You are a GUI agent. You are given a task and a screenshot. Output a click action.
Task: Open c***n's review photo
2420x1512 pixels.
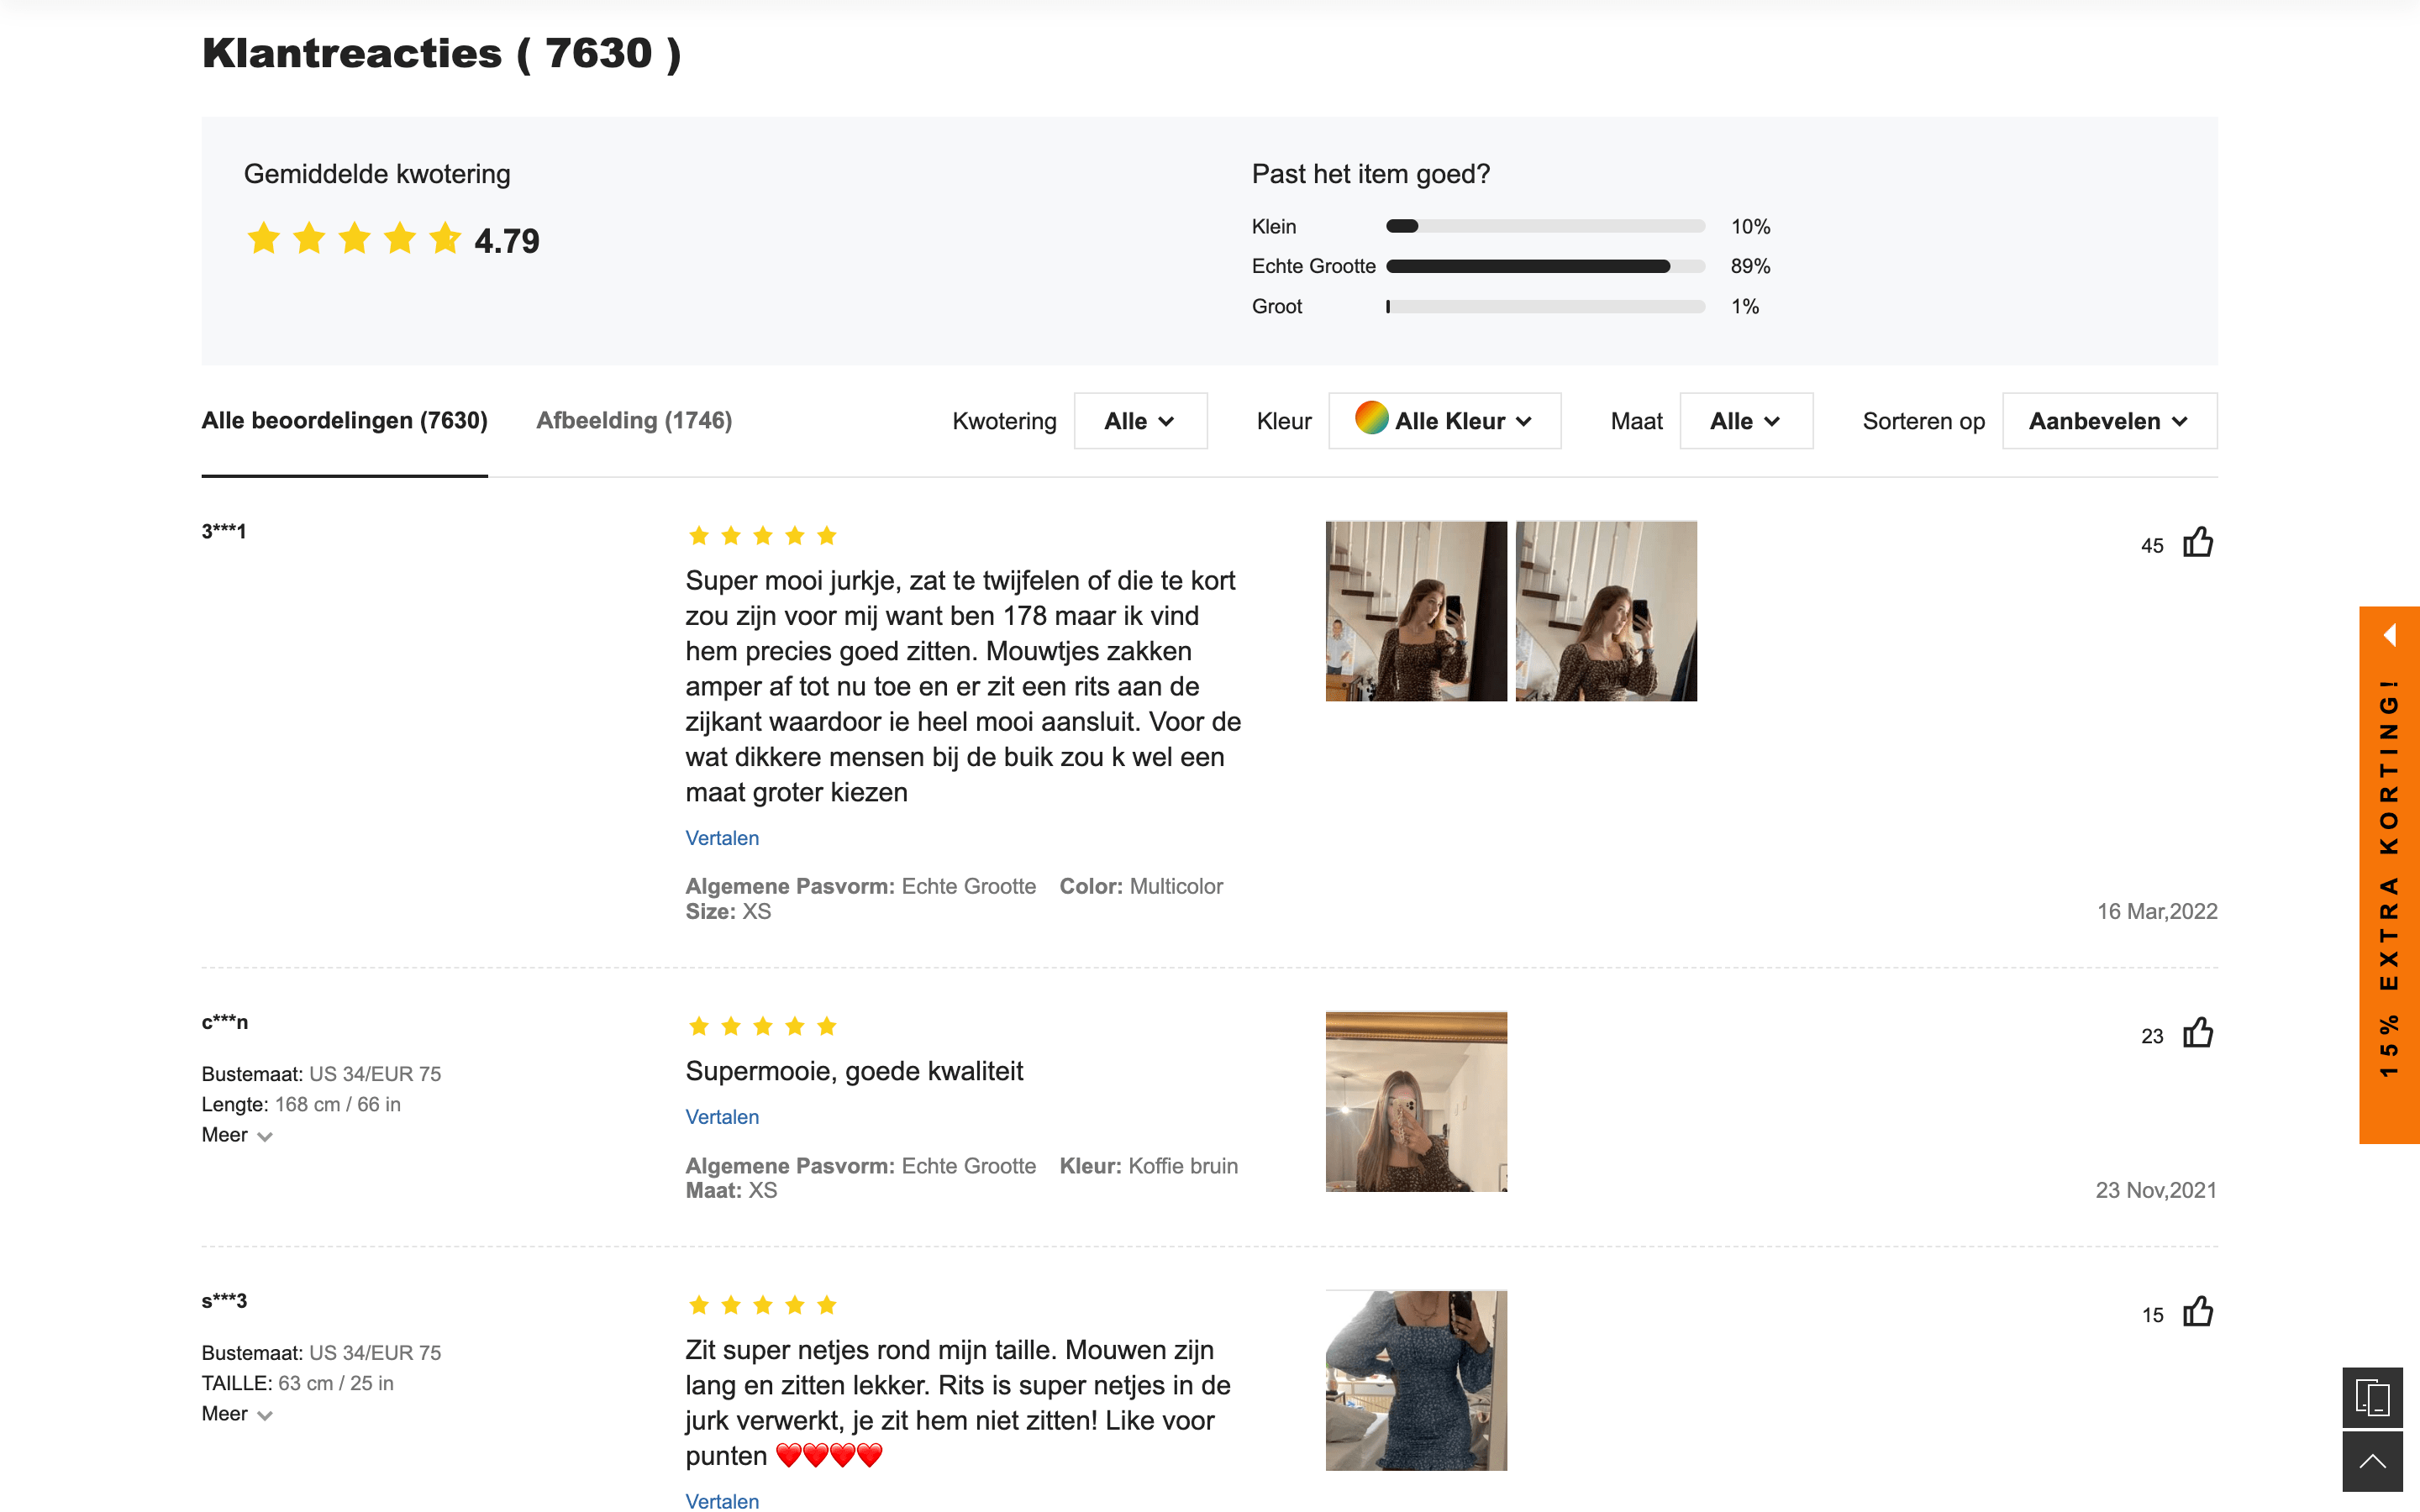pyautogui.click(x=1415, y=1101)
